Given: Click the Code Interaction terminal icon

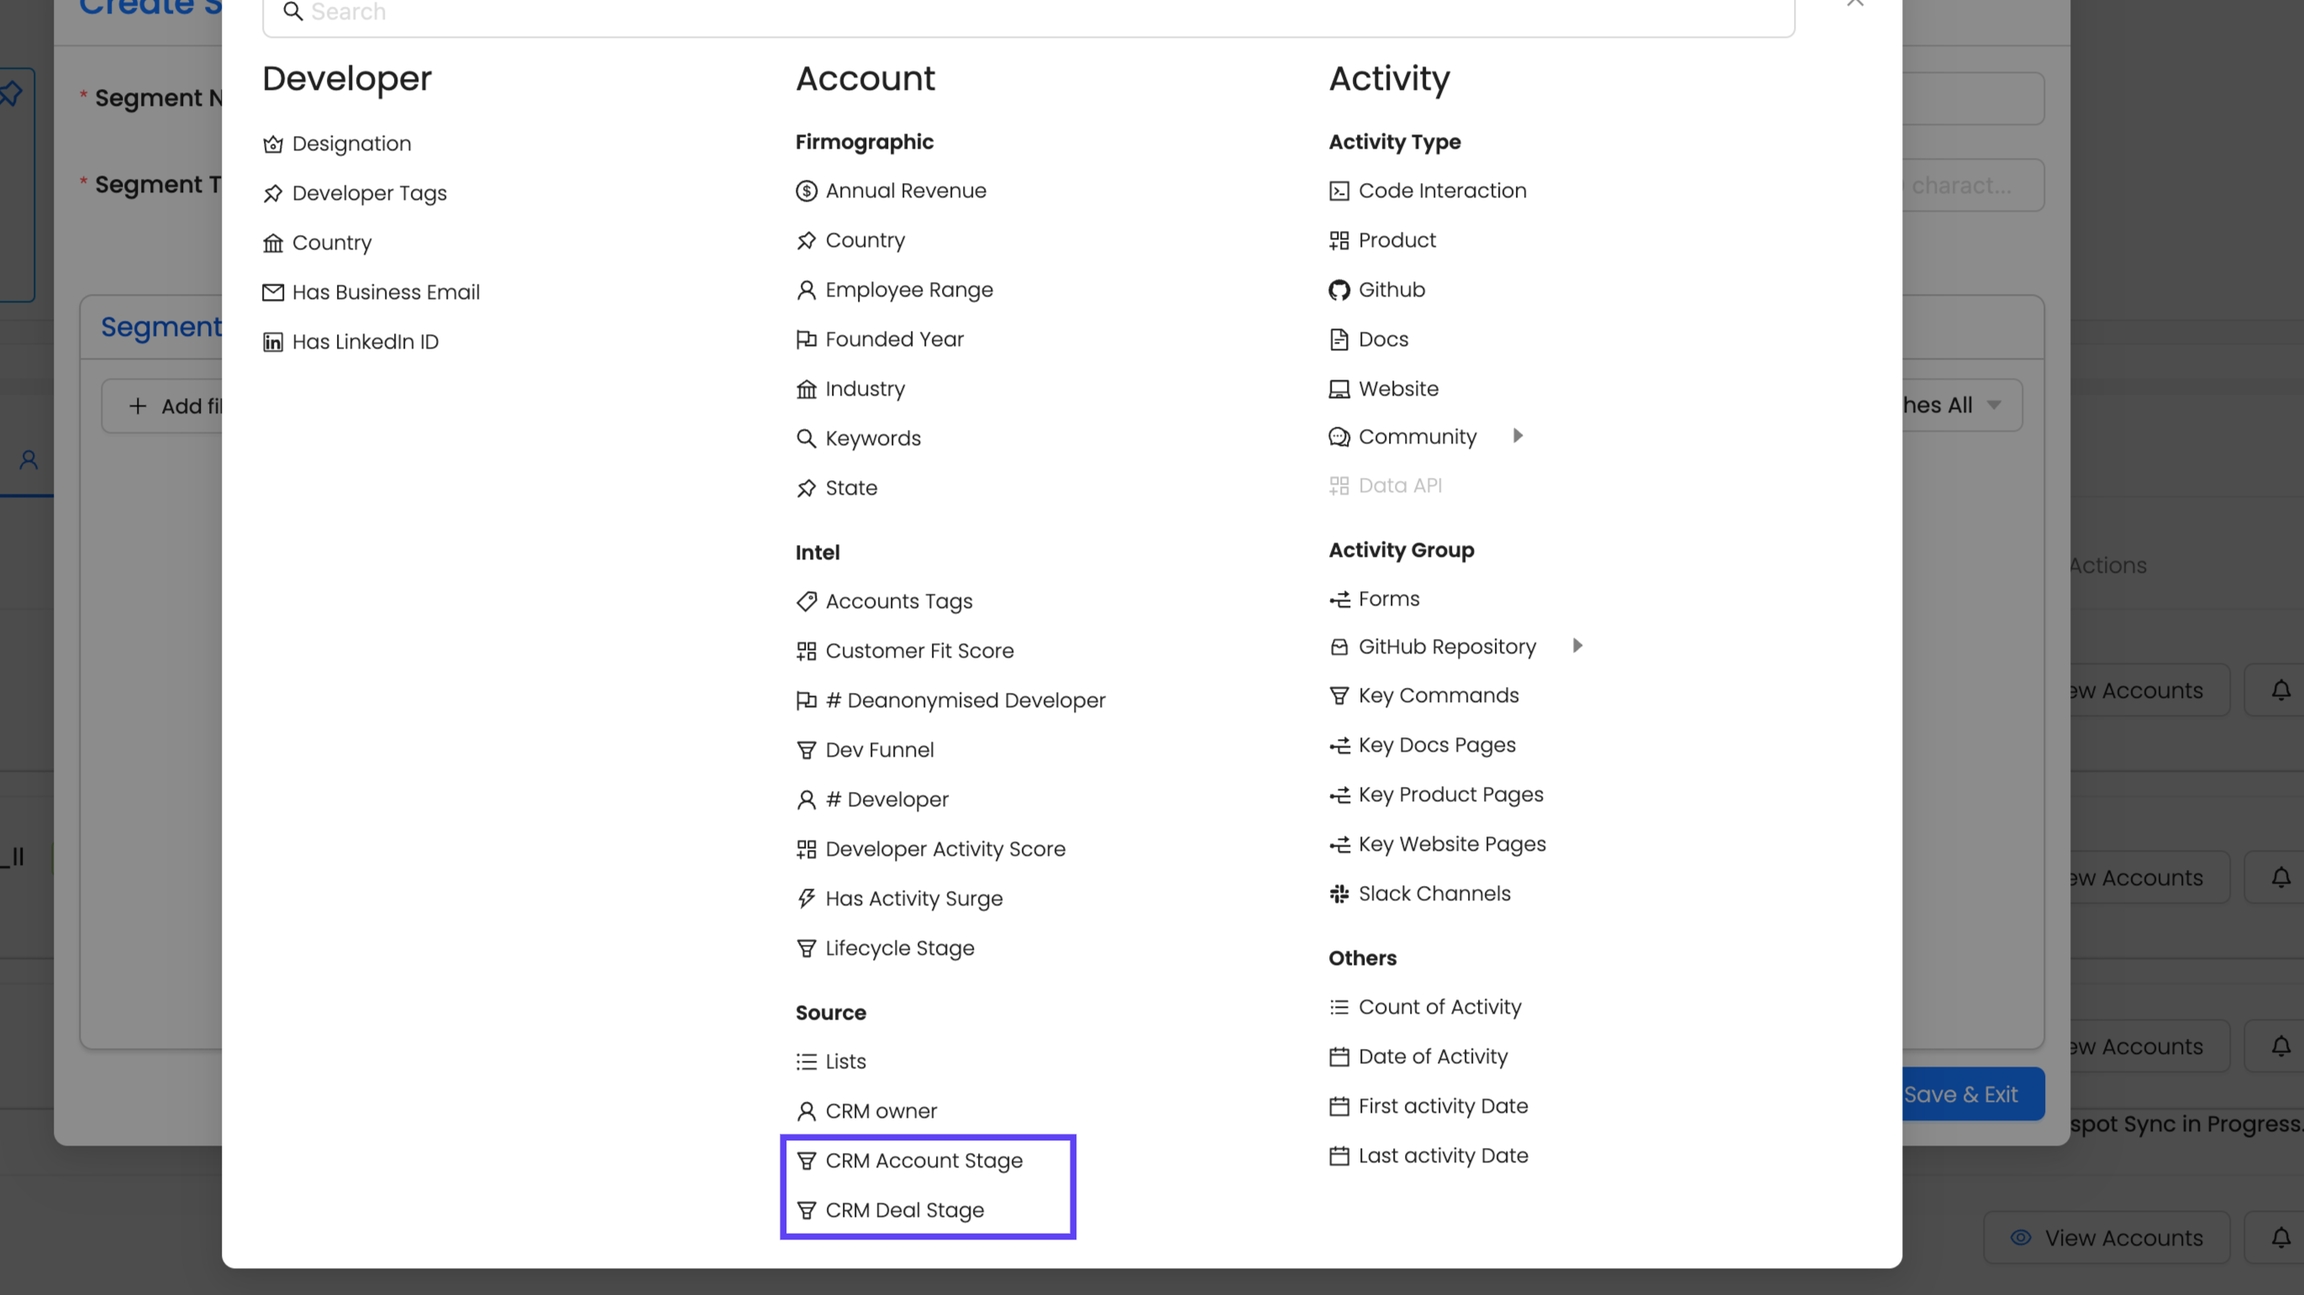Looking at the screenshot, I should point(1339,191).
